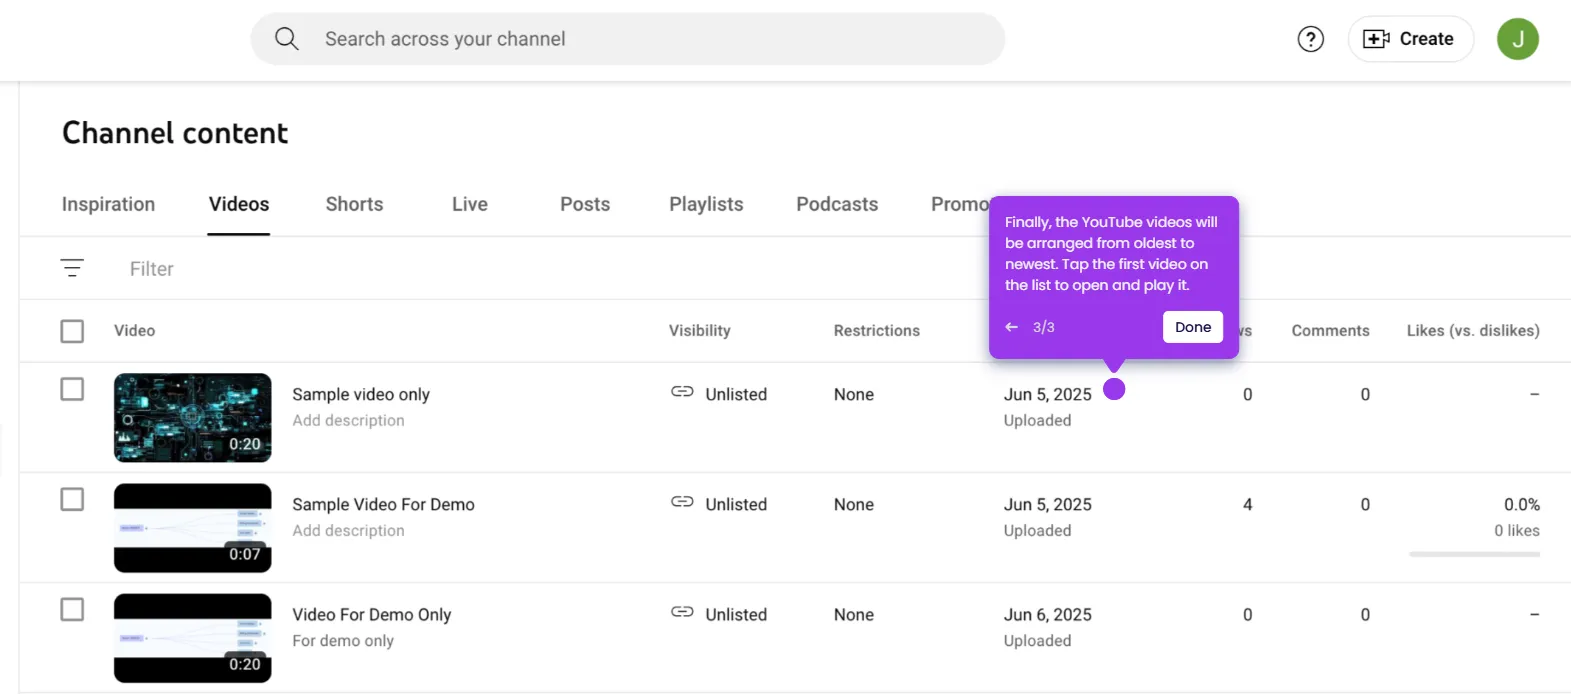This screenshot has width=1571, height=694.
Task: Open the Video For Demo Only title
Action: coord(371,614)
